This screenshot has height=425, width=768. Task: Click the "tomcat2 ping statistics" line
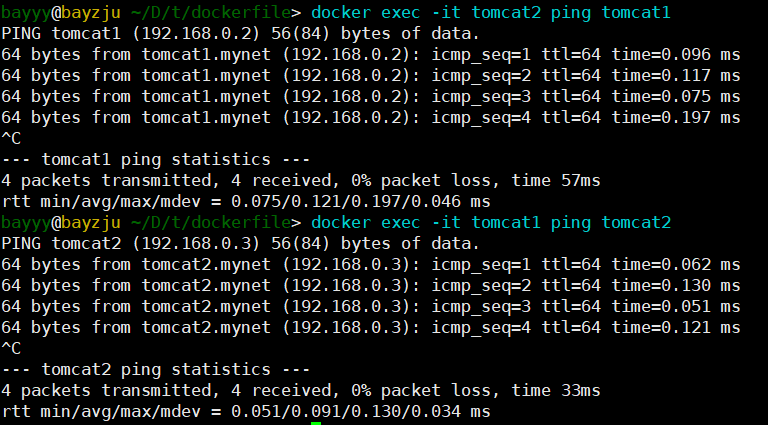pos(156,369)
